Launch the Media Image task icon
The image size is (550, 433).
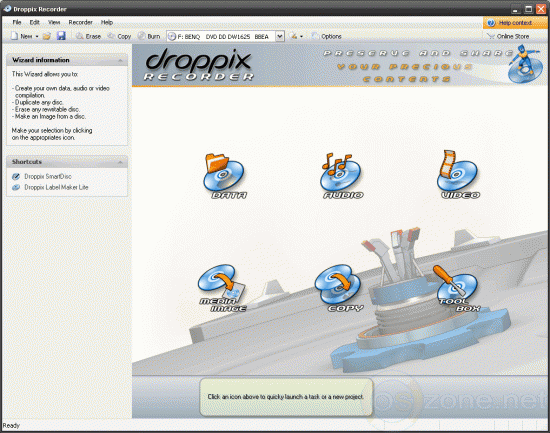[x=222, y=288]
